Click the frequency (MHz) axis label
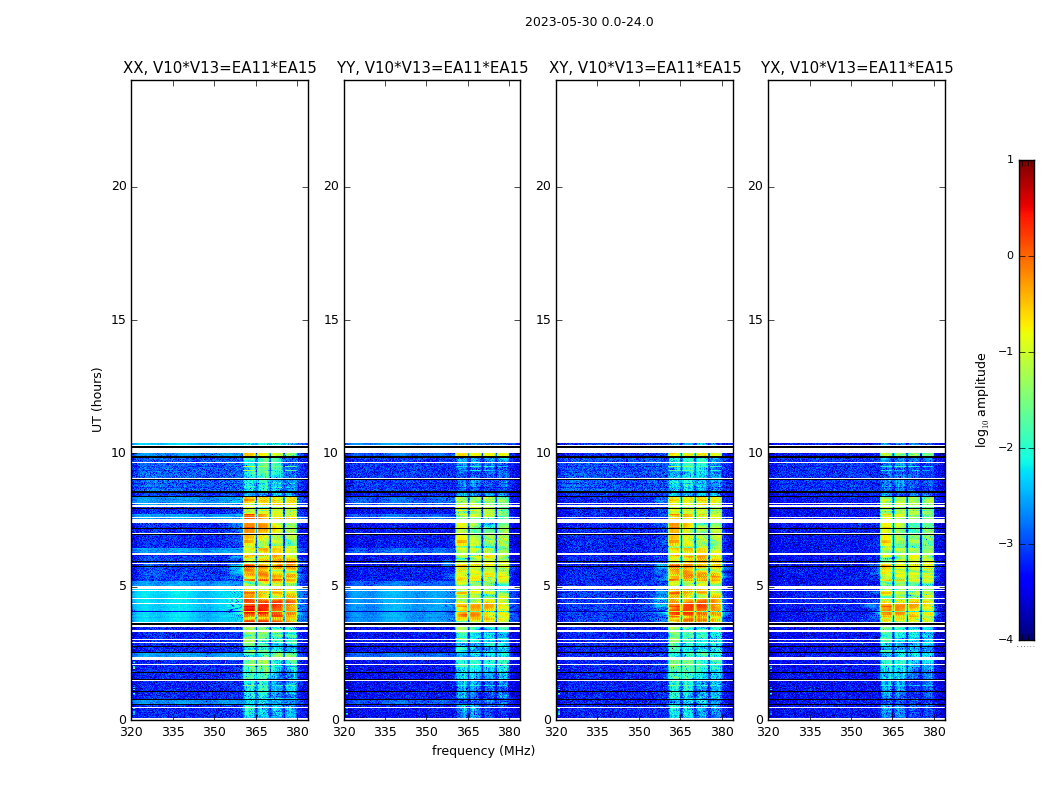Image resolution: width=1050 pixels, height=800 pixels. [x=483, y=751]
